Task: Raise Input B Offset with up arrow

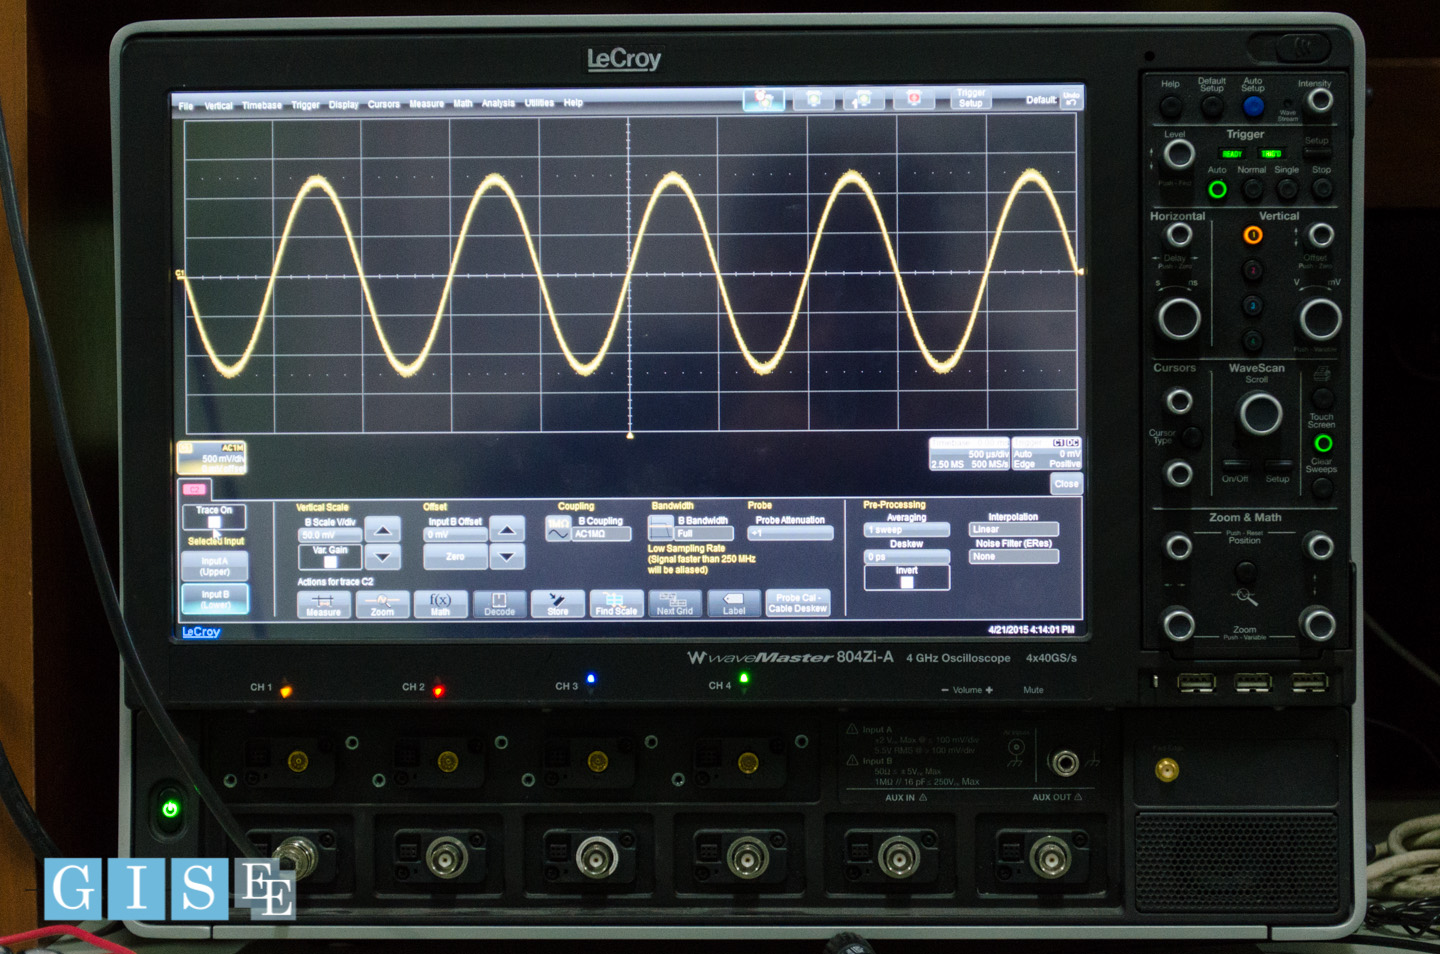Action: coord(507,529)
